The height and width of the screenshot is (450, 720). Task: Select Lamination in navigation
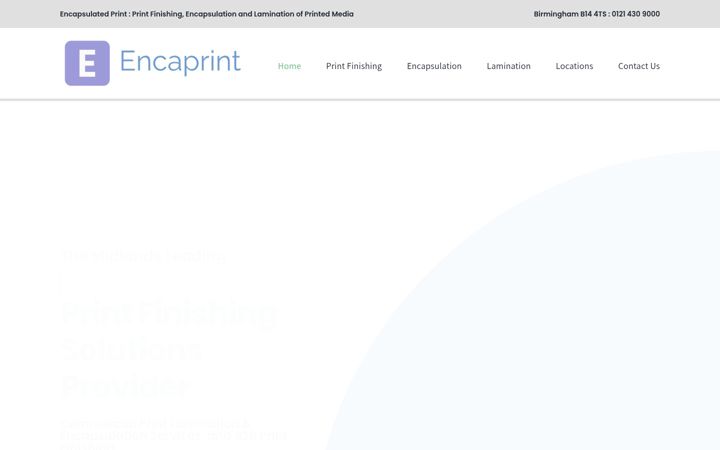coord(508,66)
